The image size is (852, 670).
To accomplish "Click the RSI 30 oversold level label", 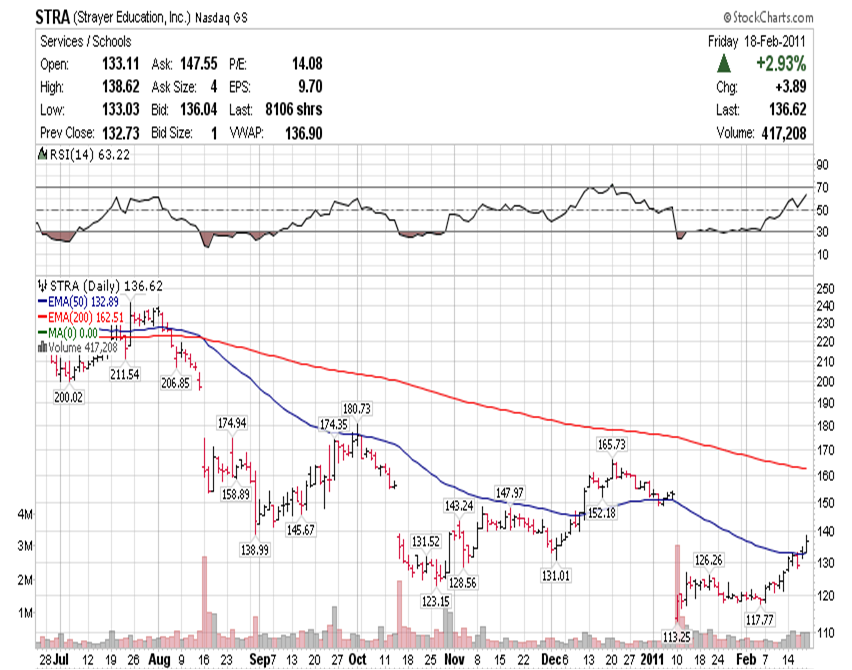I will (823, 232).
